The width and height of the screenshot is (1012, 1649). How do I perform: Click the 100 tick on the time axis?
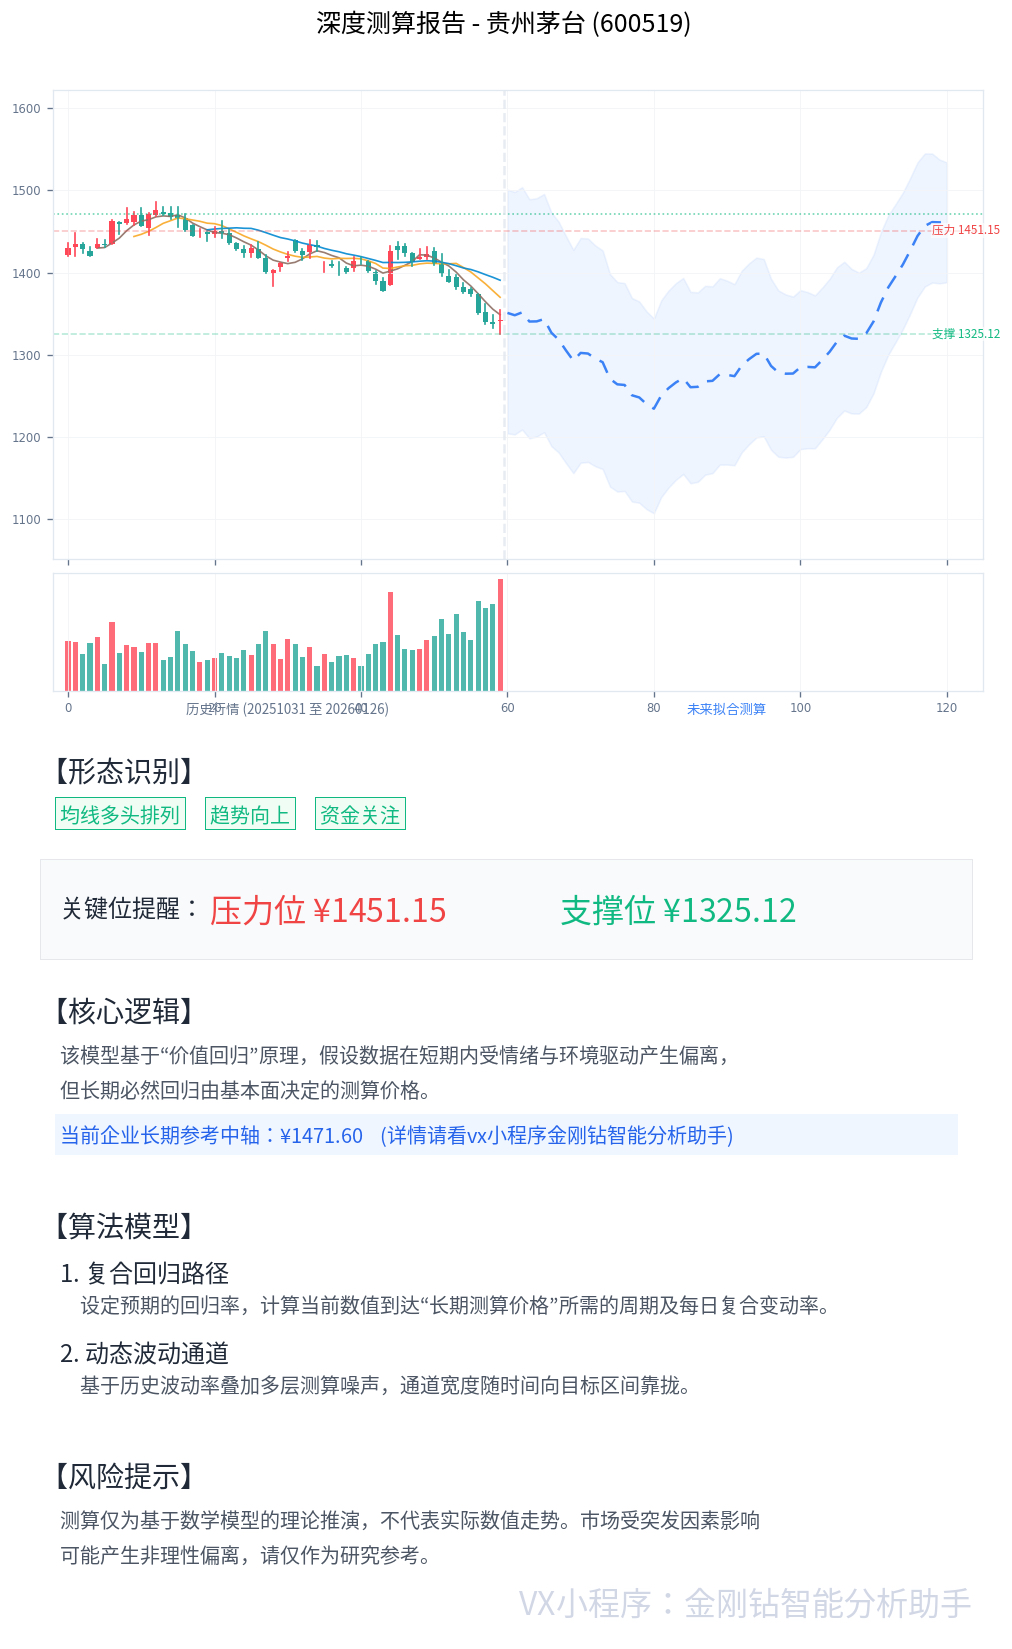coord(801,708)
